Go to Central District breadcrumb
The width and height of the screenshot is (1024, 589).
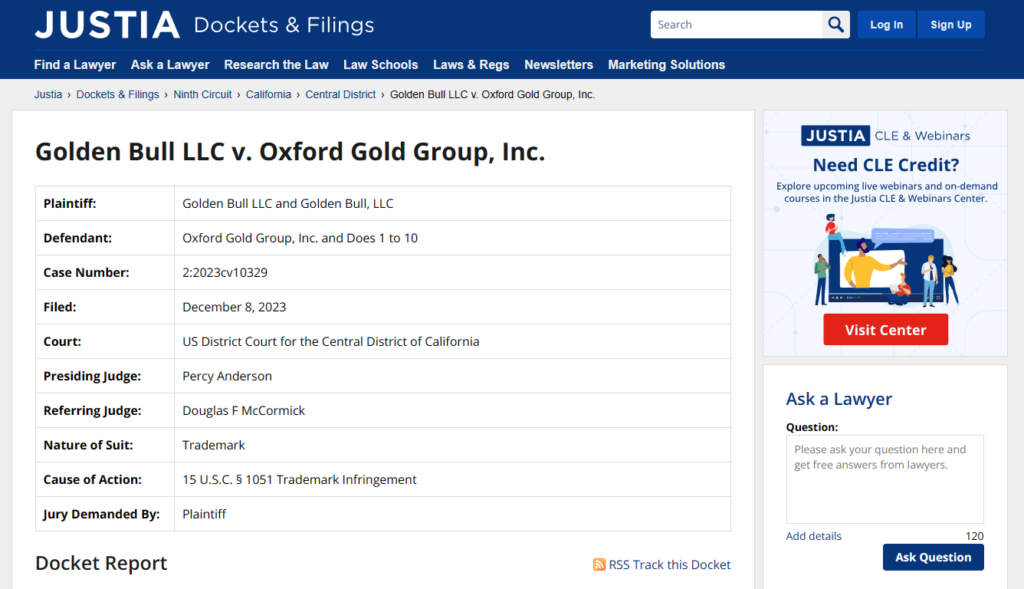pyautogui.click(x=340, y=95)
